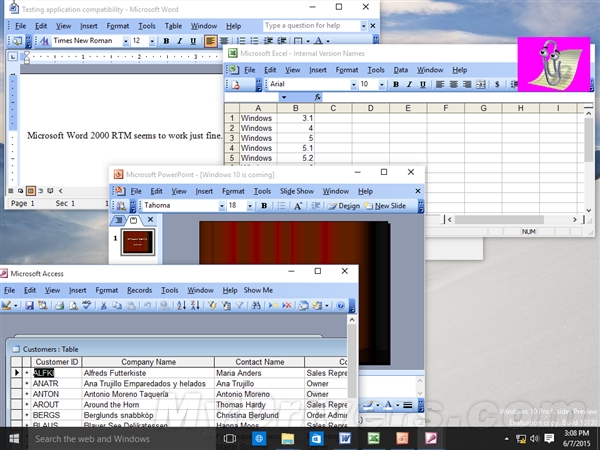Image resolution: width=600 pixels, height=450 pixels.
Task: Toggle Underline in Excel toolbar
Action: point(423,84)
